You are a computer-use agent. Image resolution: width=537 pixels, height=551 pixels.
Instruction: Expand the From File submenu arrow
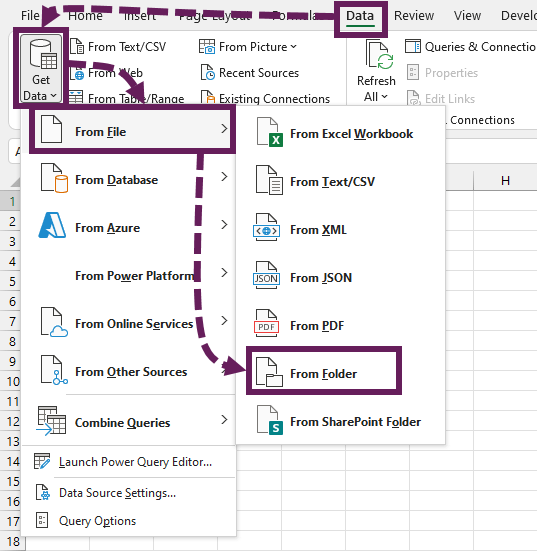224,129
